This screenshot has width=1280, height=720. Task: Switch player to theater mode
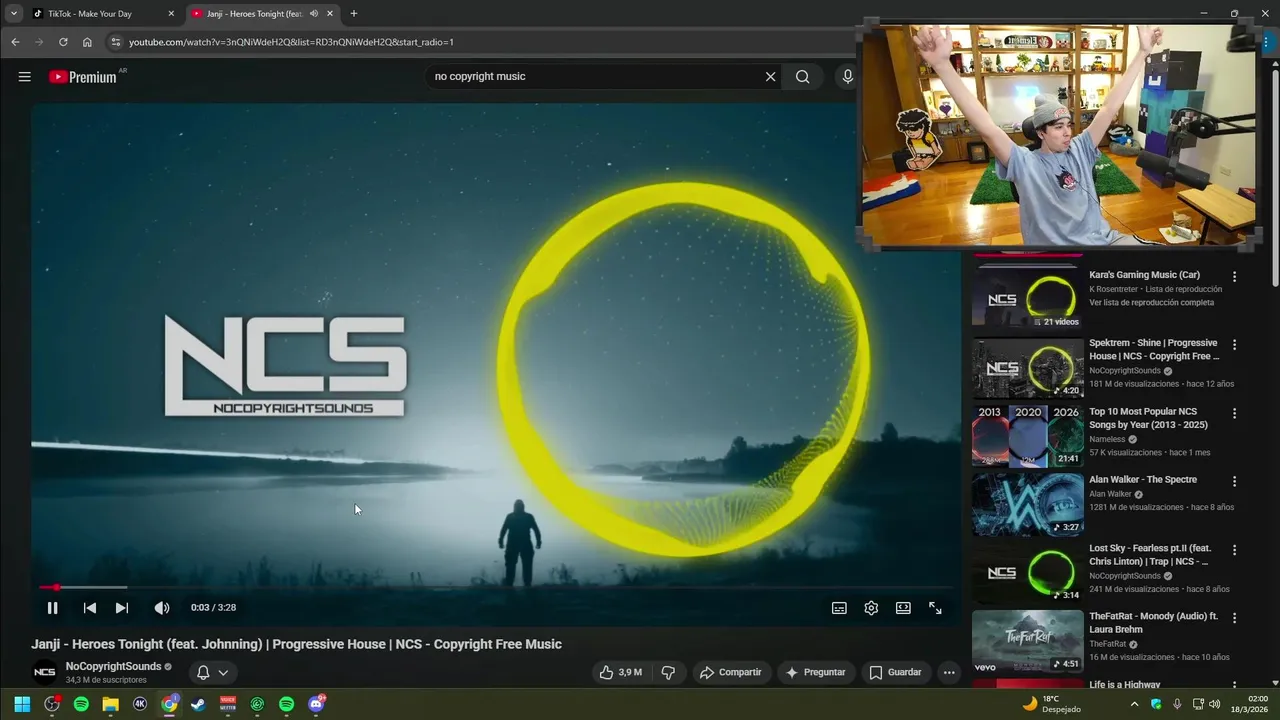coord(903,608)
